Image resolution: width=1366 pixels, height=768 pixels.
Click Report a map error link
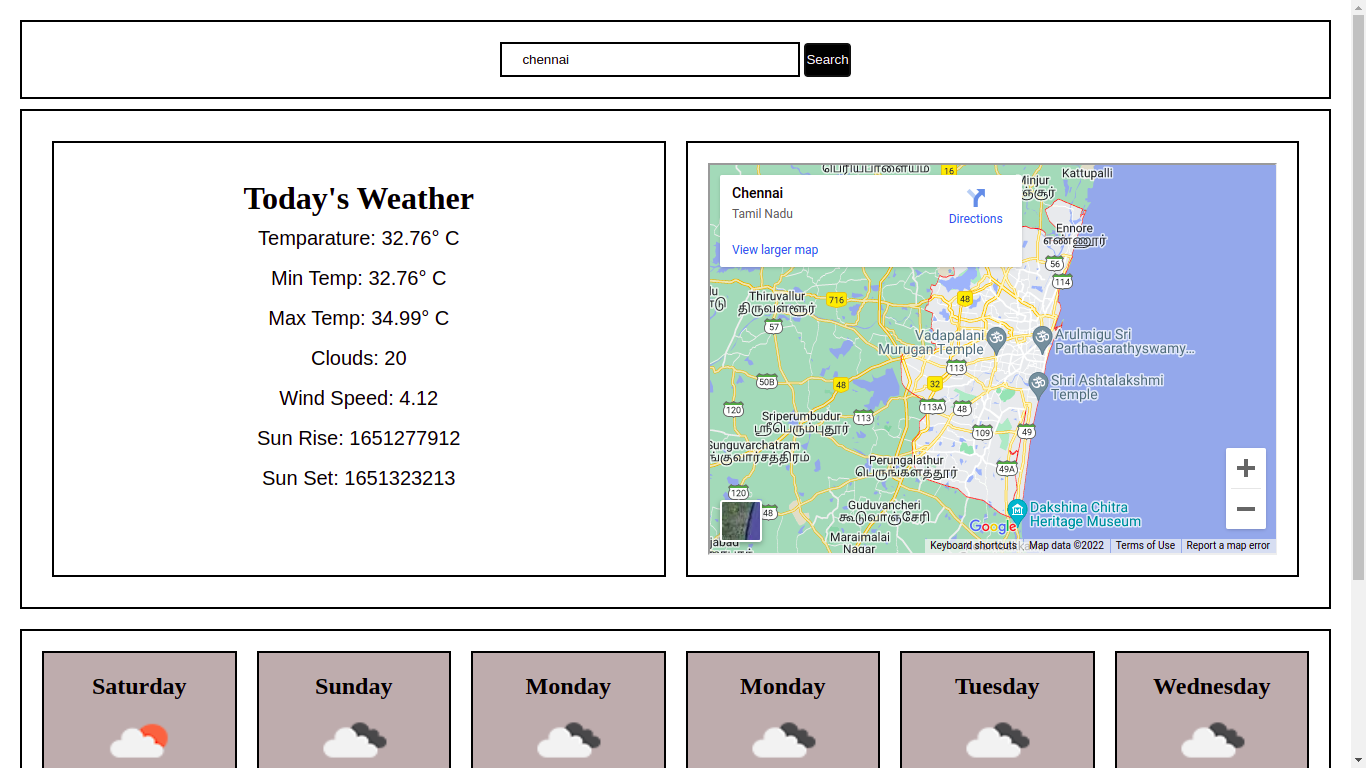click(x=1228, y=546)
